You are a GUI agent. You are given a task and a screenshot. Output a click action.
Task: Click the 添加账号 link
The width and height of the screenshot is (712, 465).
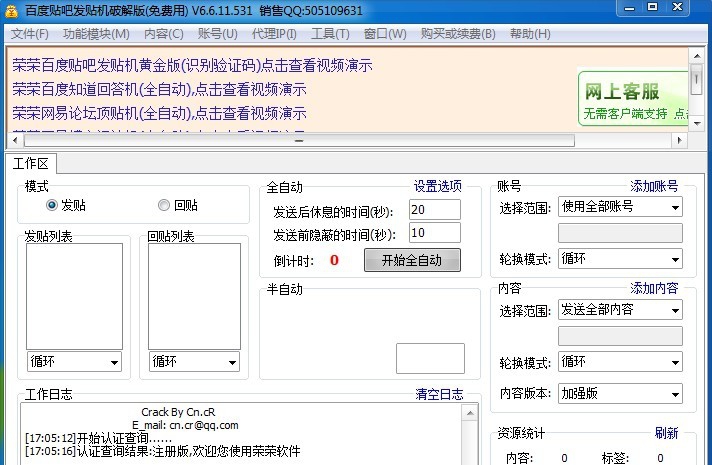click(654, 186)
